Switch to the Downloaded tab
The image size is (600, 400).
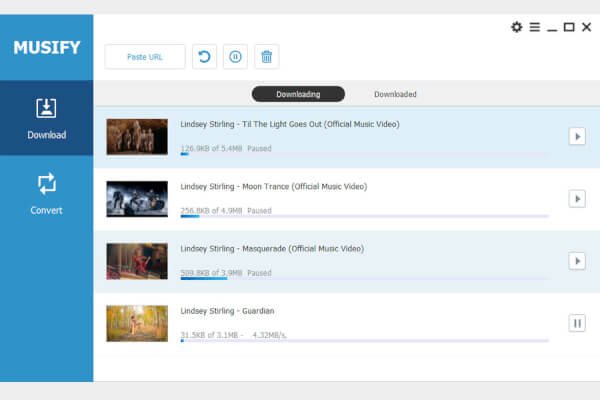tap(395, 94)
